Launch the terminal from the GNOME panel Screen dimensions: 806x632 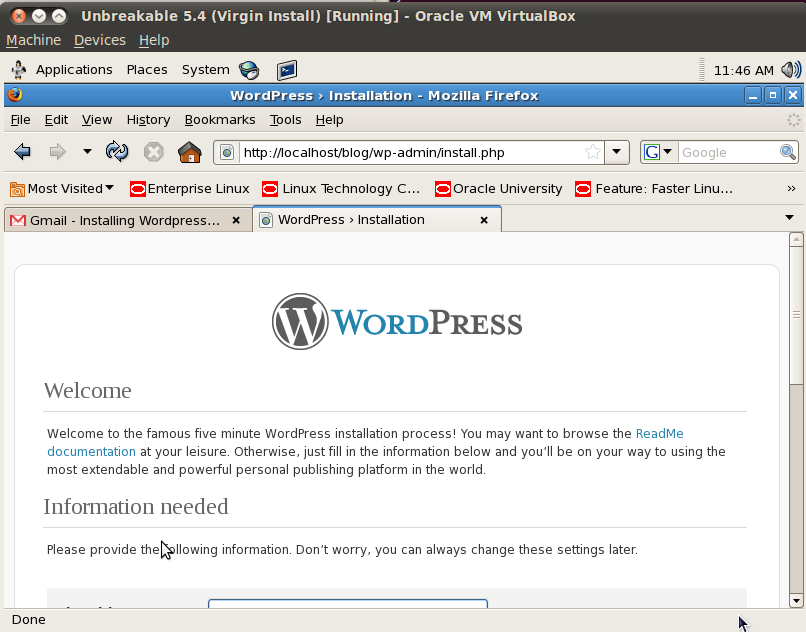click(x=287, y=70)
